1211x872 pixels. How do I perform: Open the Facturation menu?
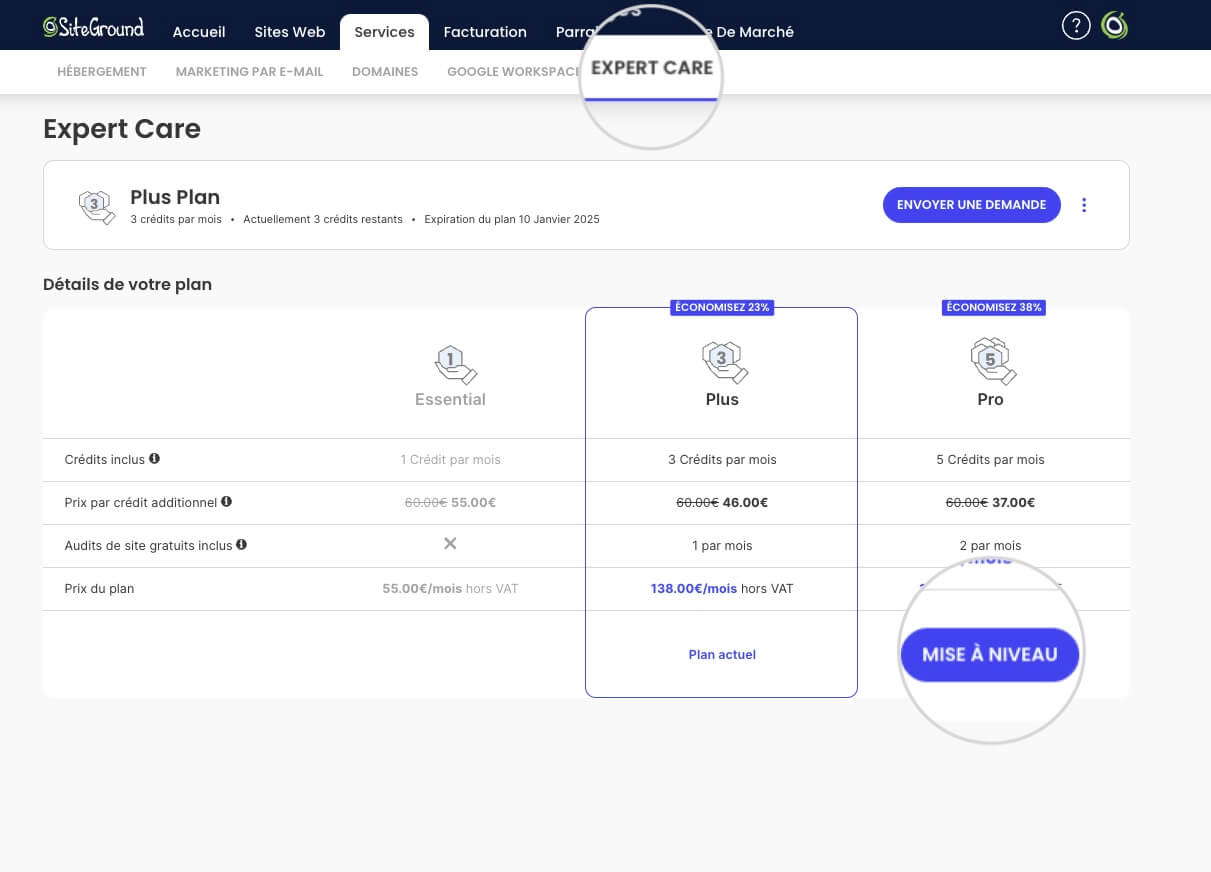pos(485,32)
